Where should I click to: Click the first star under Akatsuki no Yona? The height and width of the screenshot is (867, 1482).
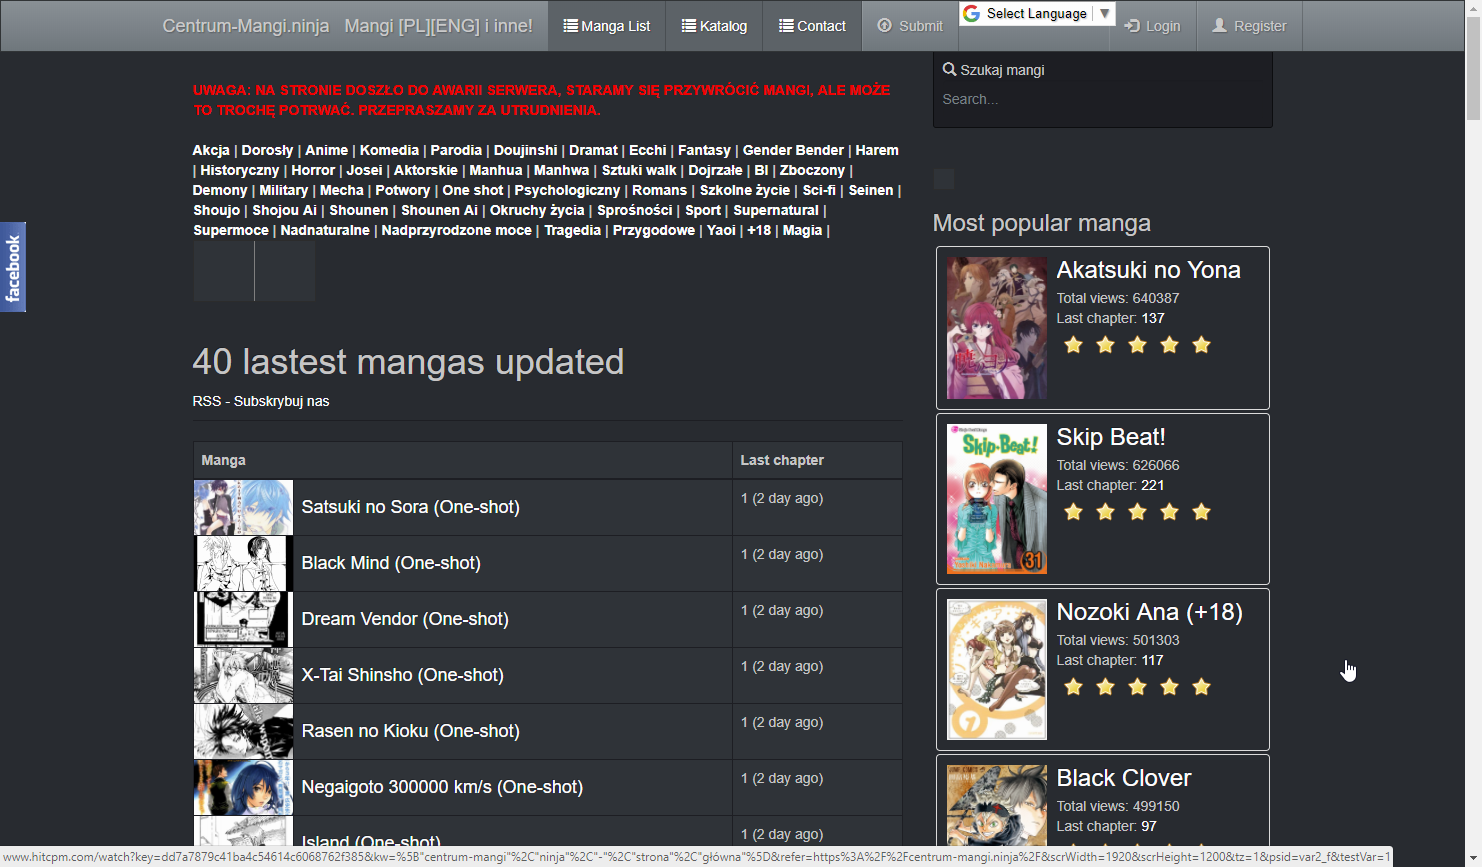pyautogui.click(x=1073, y=345)
